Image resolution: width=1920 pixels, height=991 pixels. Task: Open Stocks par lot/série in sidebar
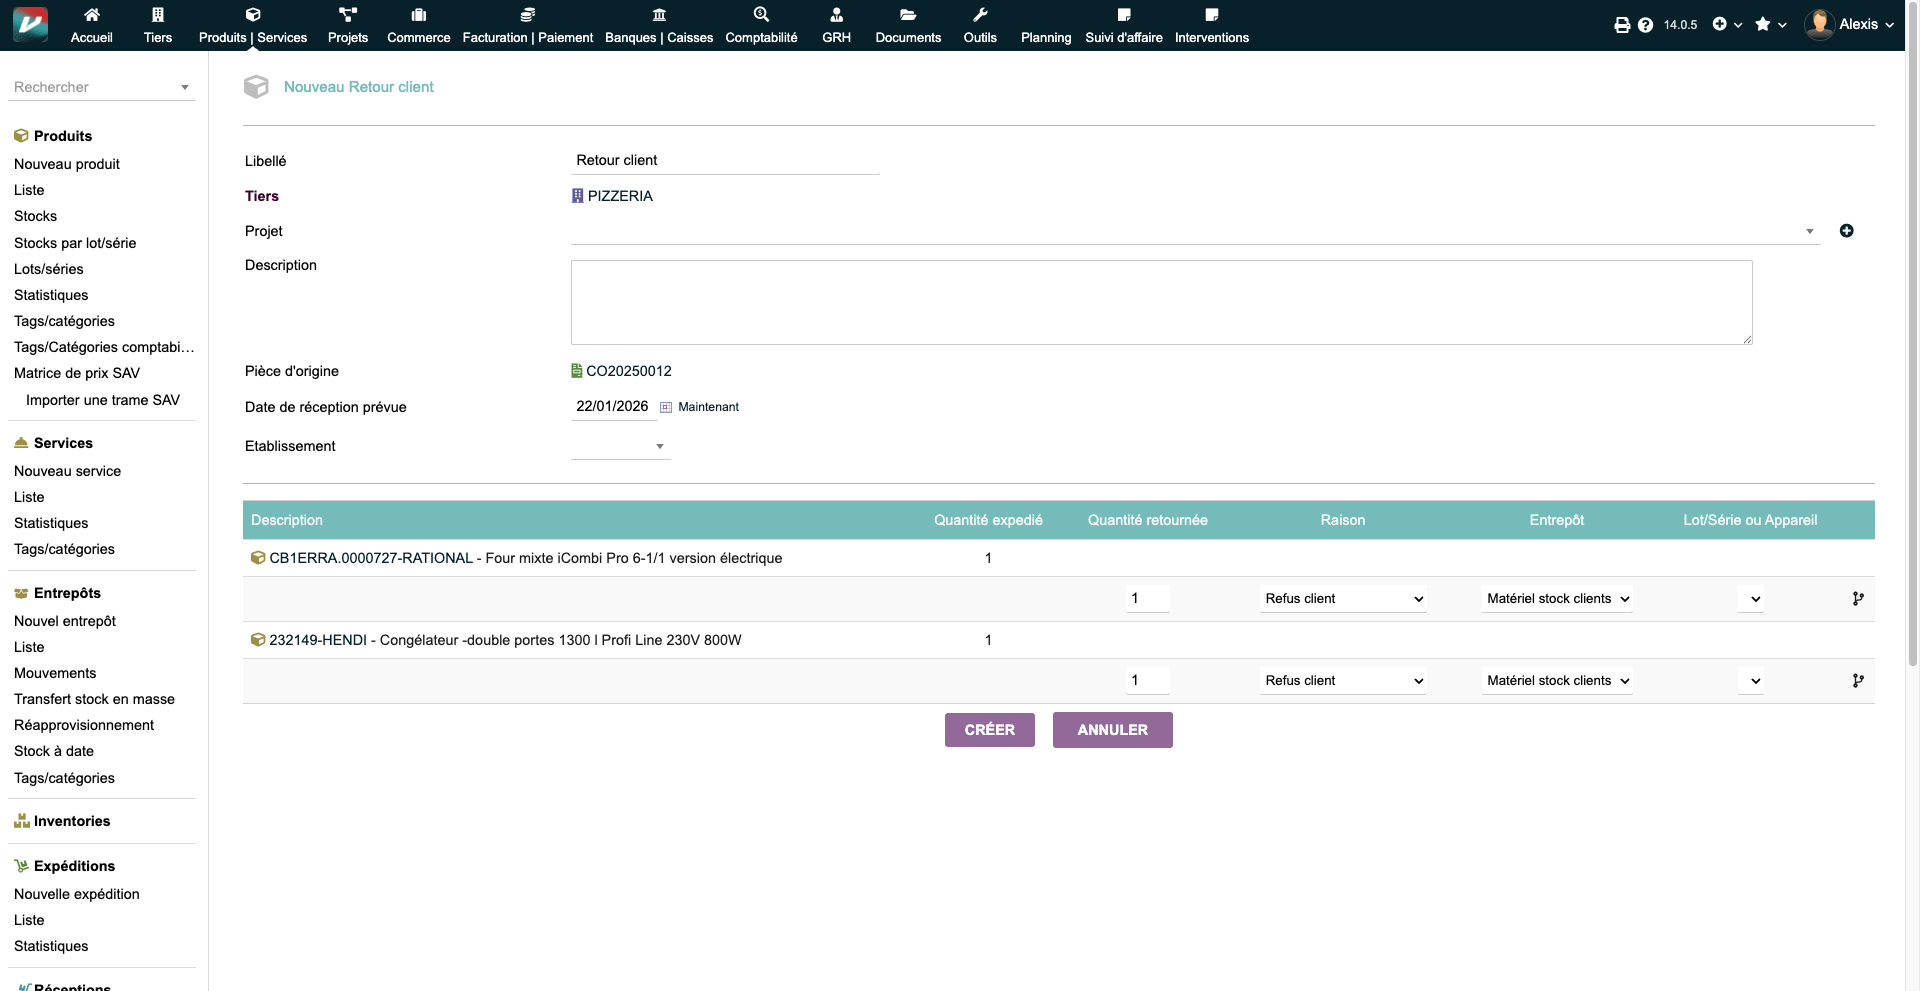75,243
